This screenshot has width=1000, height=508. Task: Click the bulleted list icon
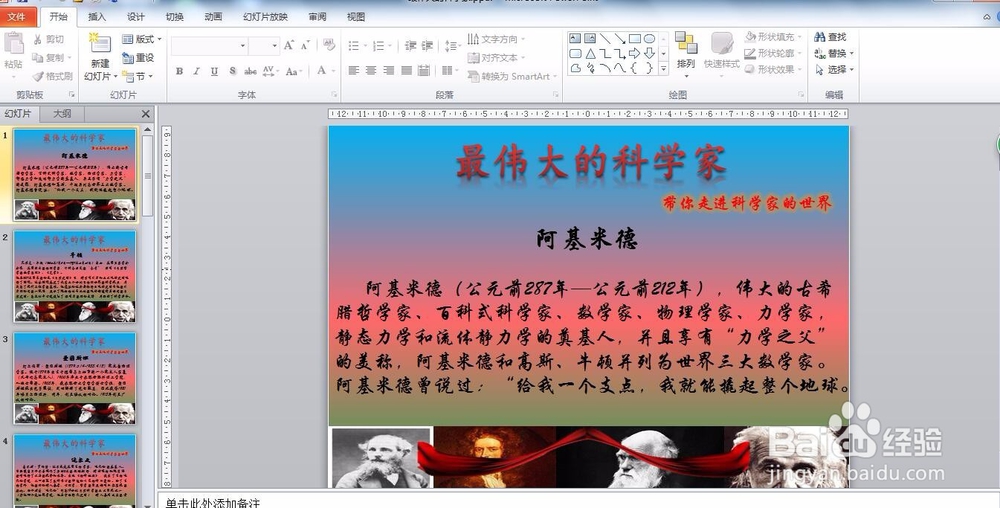(356, 46)
